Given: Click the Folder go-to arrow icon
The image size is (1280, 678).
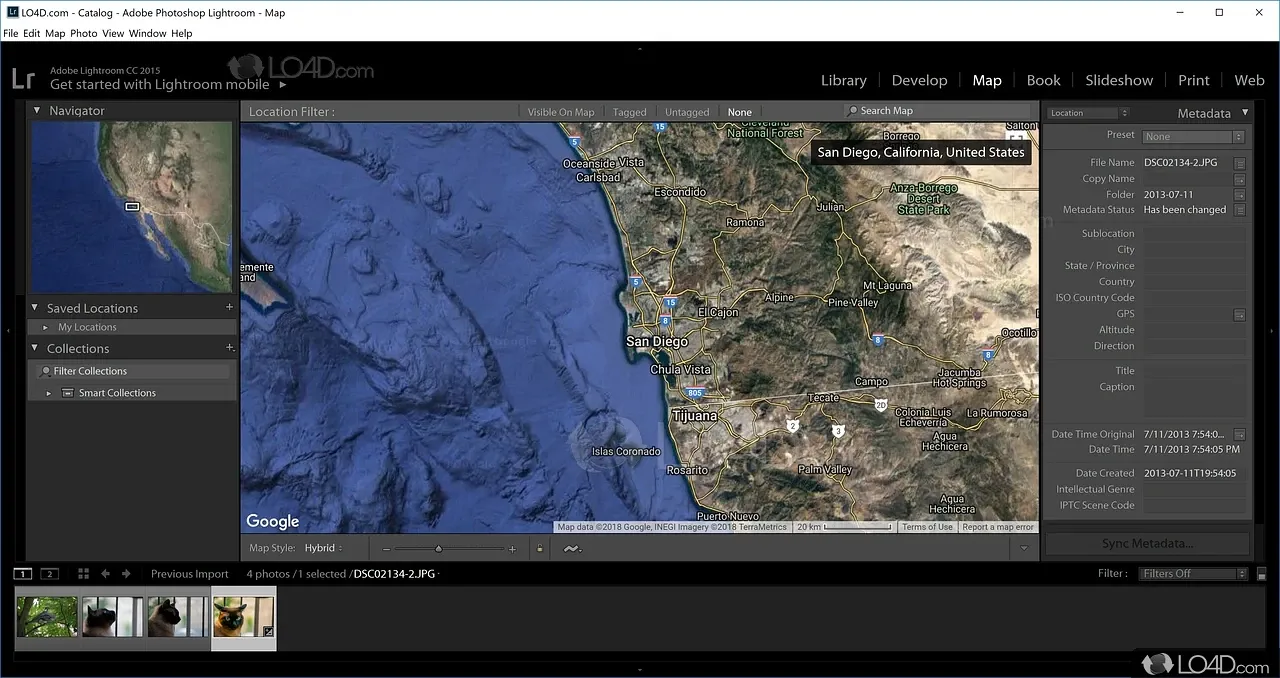Looking at the screenshot, I should tap(1240, 195).
